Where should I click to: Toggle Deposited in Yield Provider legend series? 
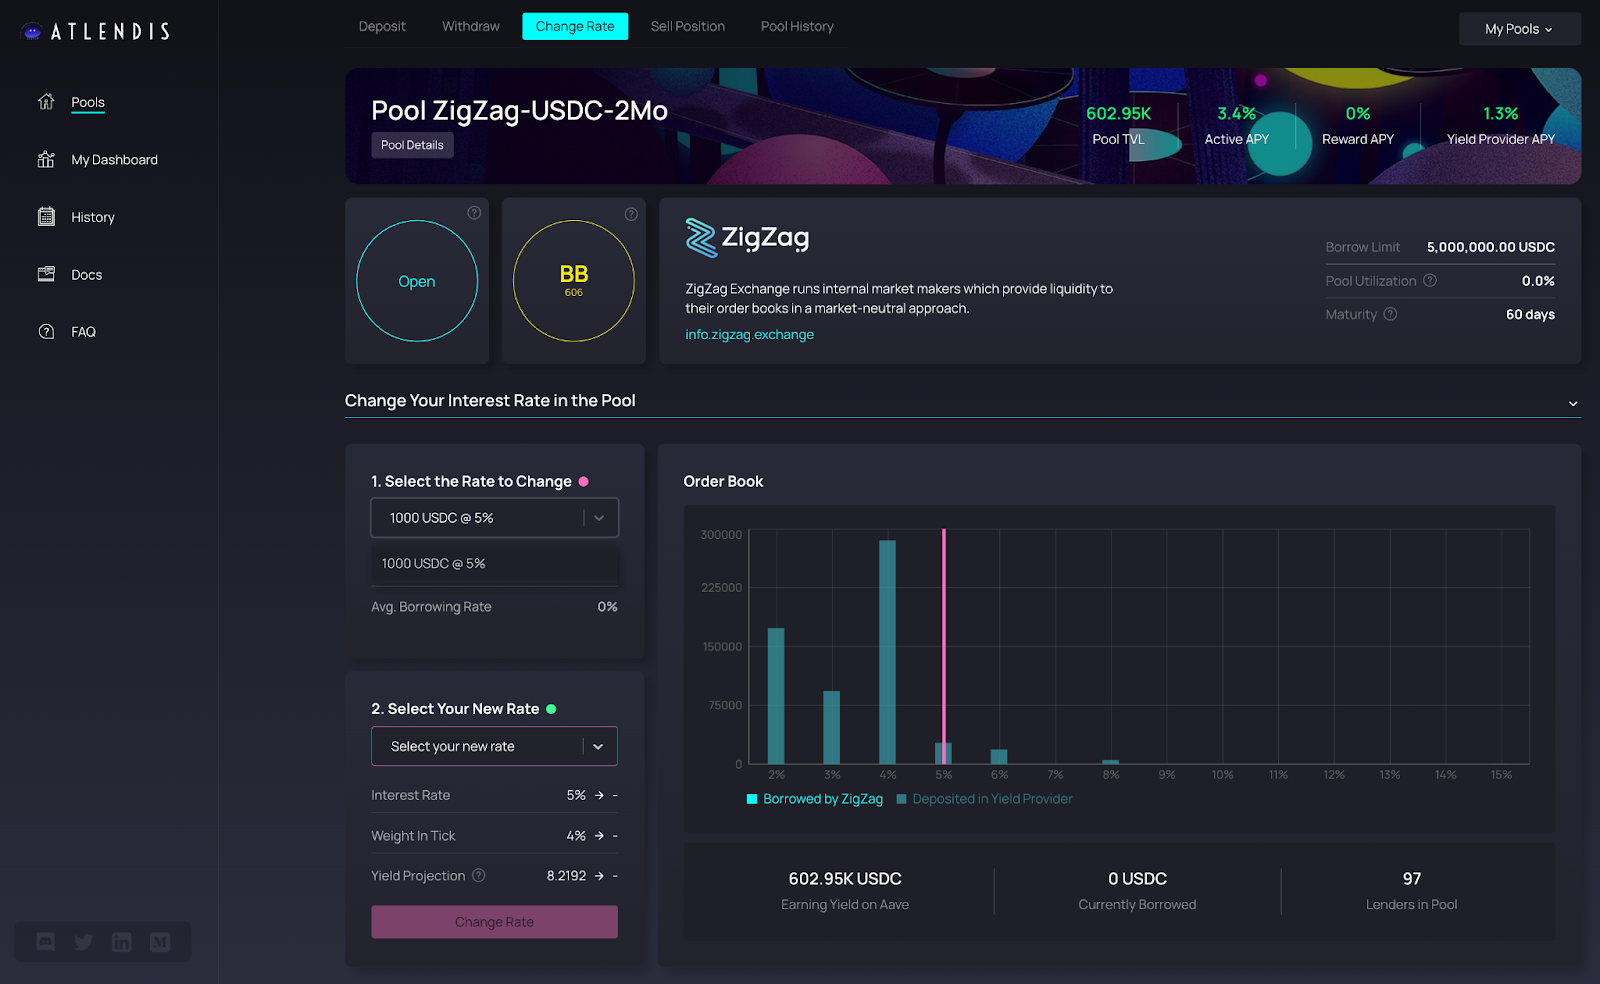984,799
